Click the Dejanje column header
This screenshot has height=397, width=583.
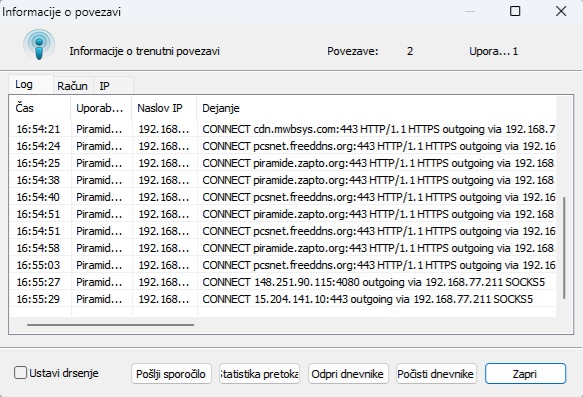coord(376,108)
